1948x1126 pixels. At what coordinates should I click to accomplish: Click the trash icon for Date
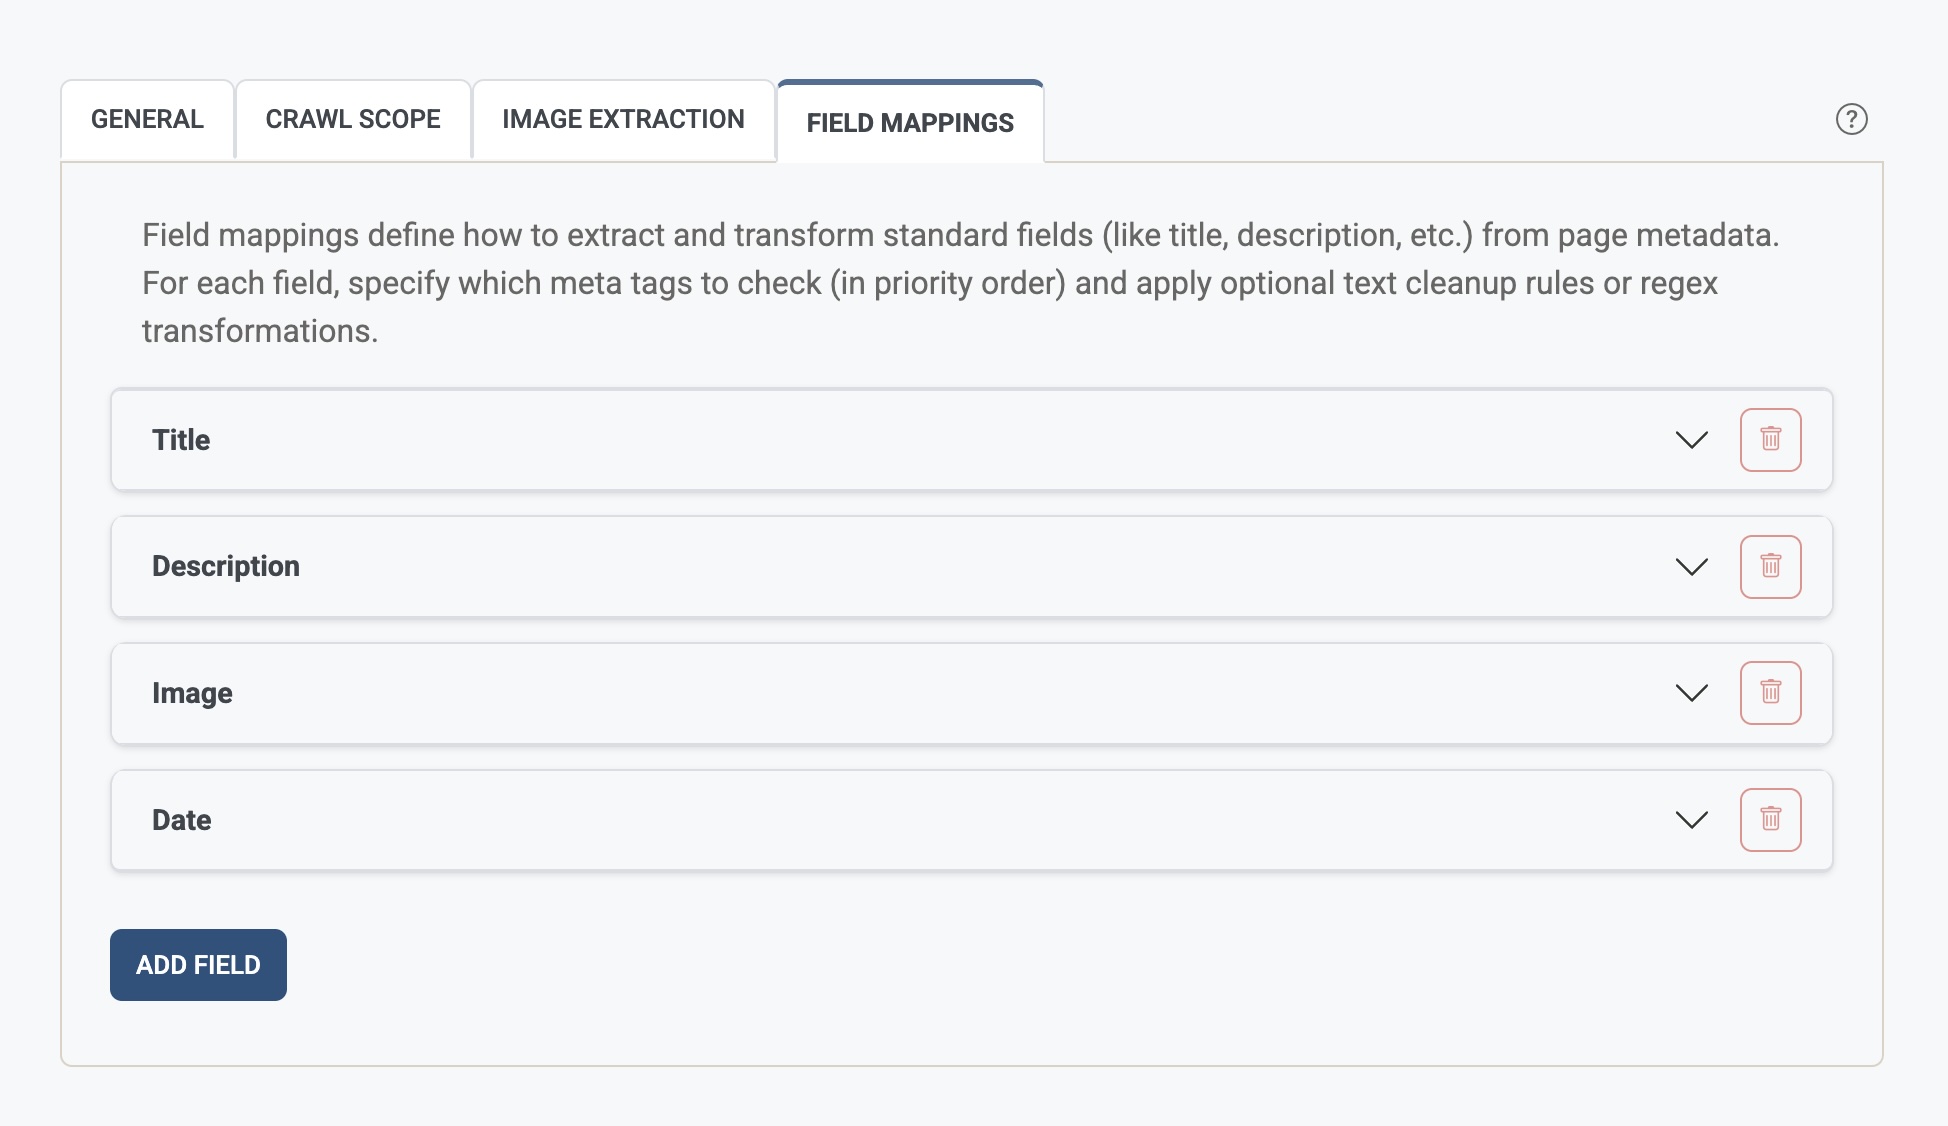1770,820
